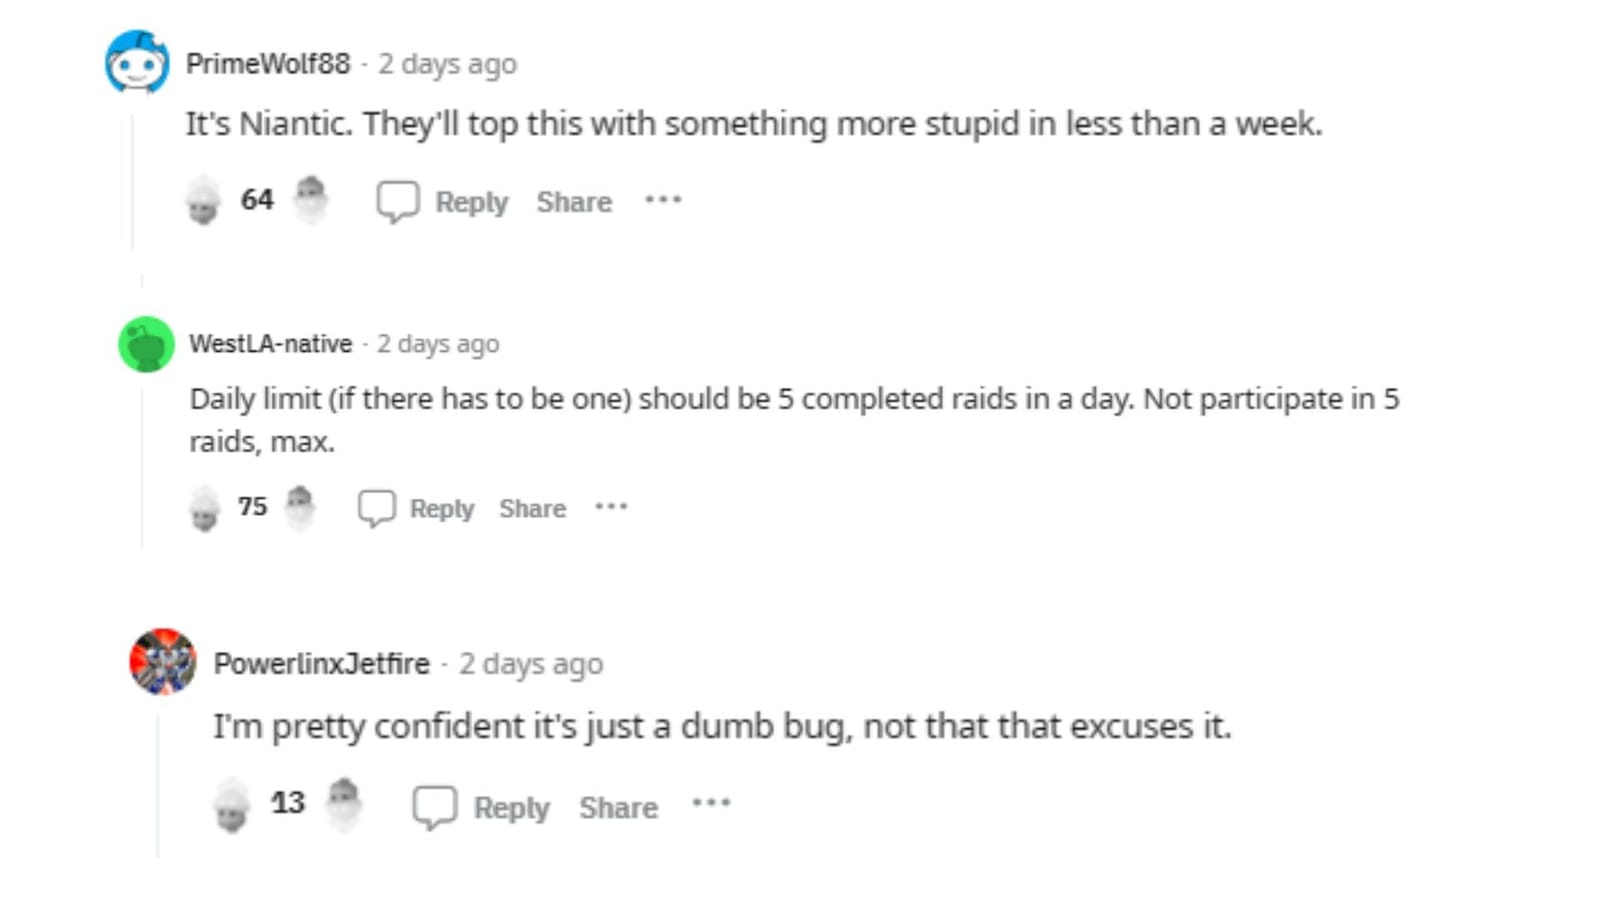This screenshot has width=1600, height=900.
Task: Share PrimeWolf88's comment
Action: pos(574,202)
